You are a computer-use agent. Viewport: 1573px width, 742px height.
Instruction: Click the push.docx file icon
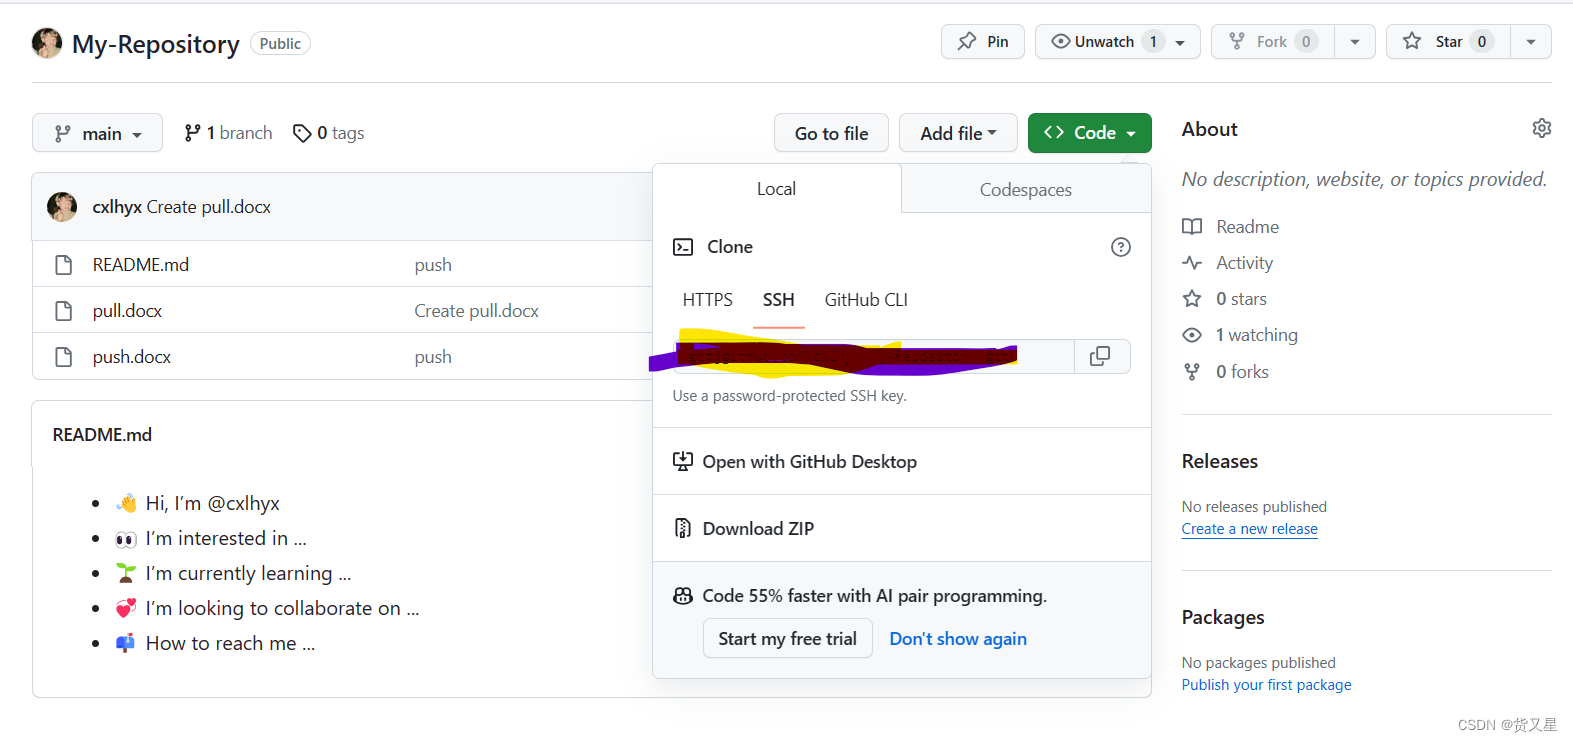[64, 357]
